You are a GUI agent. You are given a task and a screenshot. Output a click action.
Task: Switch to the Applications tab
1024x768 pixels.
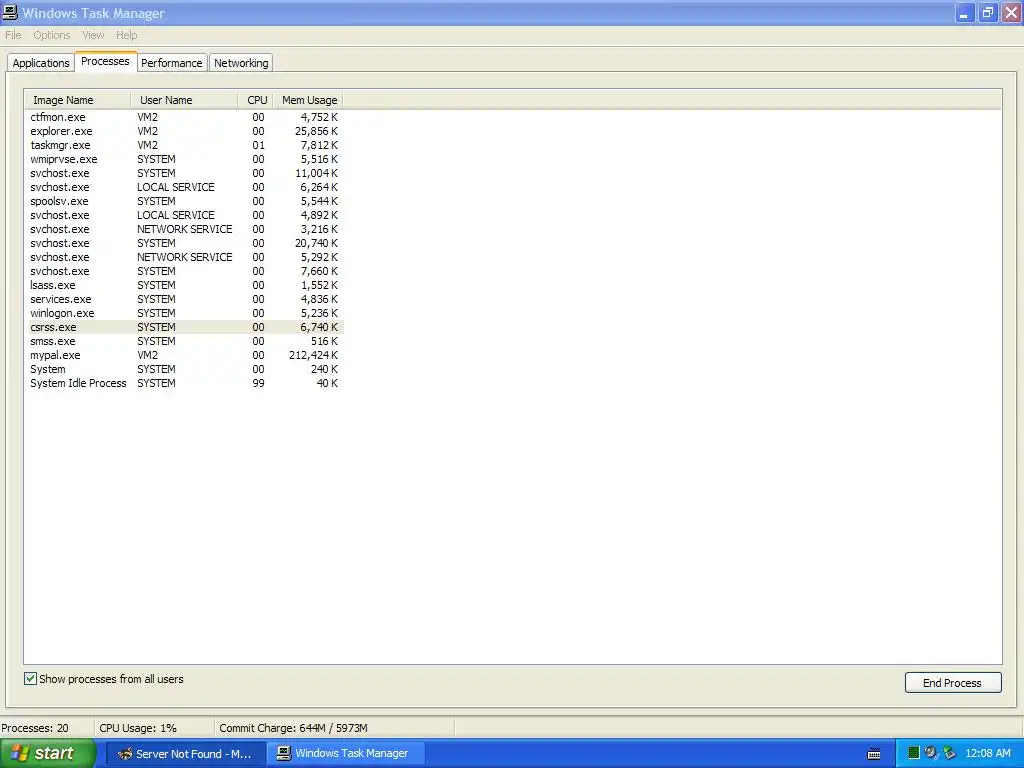coord(40,63)
